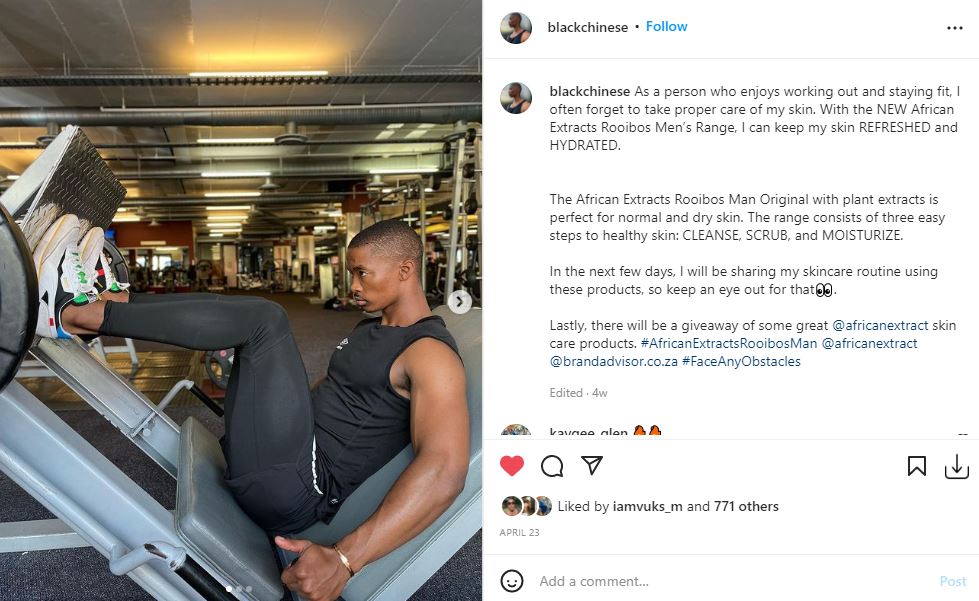This screenshot has width=979, height=601.
Task: View the 771 others who liked
Action: pos(746,506)
